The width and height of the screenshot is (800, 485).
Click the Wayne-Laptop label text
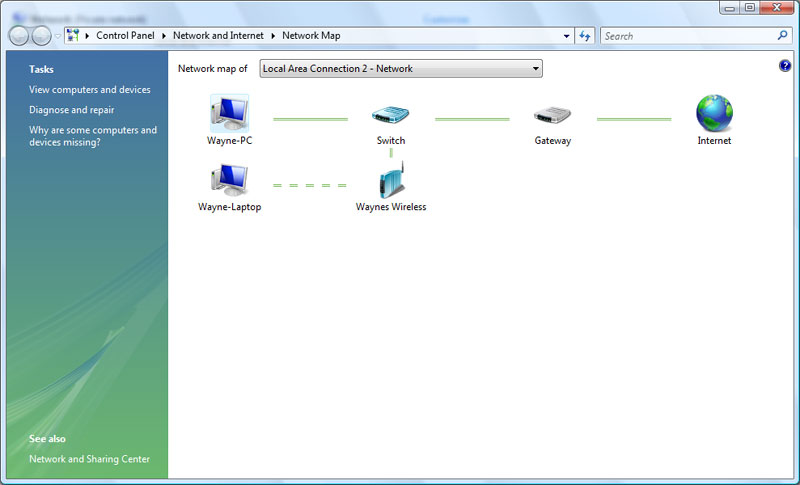pos(230,207)
